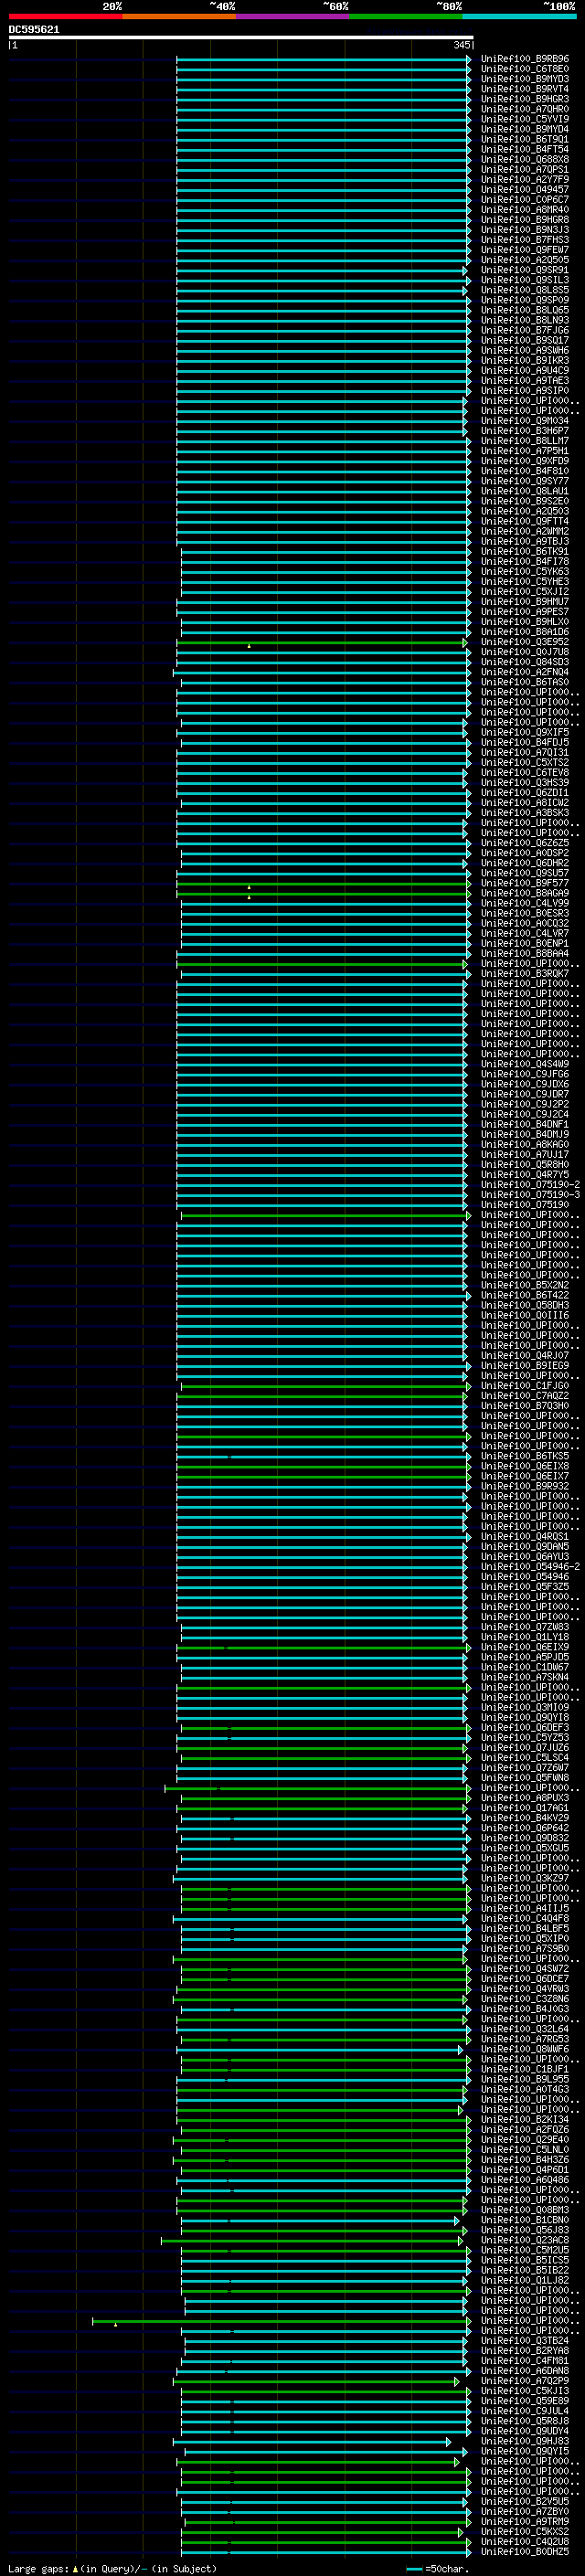
Task: Select UniRef100_B2V5U5 hit
Action: (x=525, y=2500)
